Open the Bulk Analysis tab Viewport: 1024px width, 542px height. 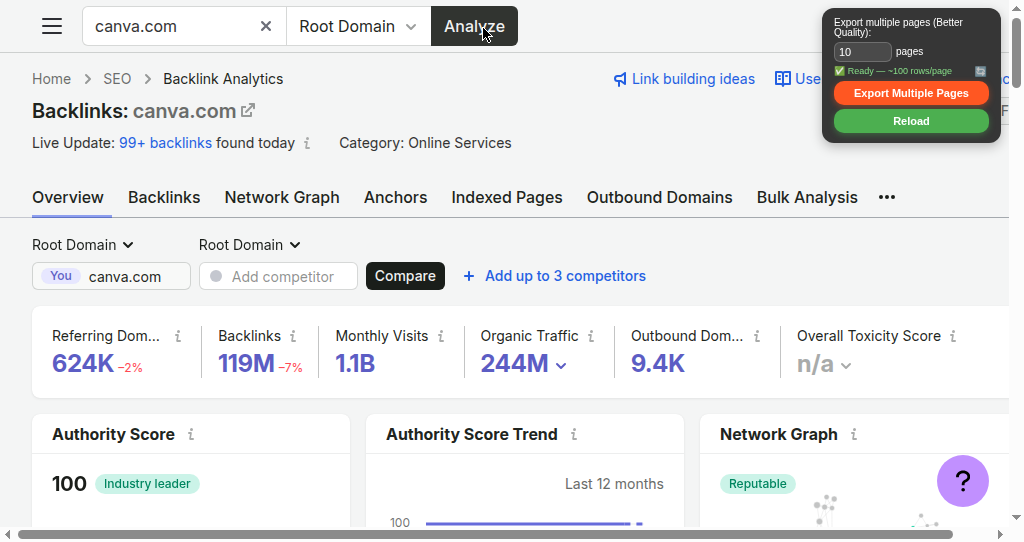coord(807,197)
